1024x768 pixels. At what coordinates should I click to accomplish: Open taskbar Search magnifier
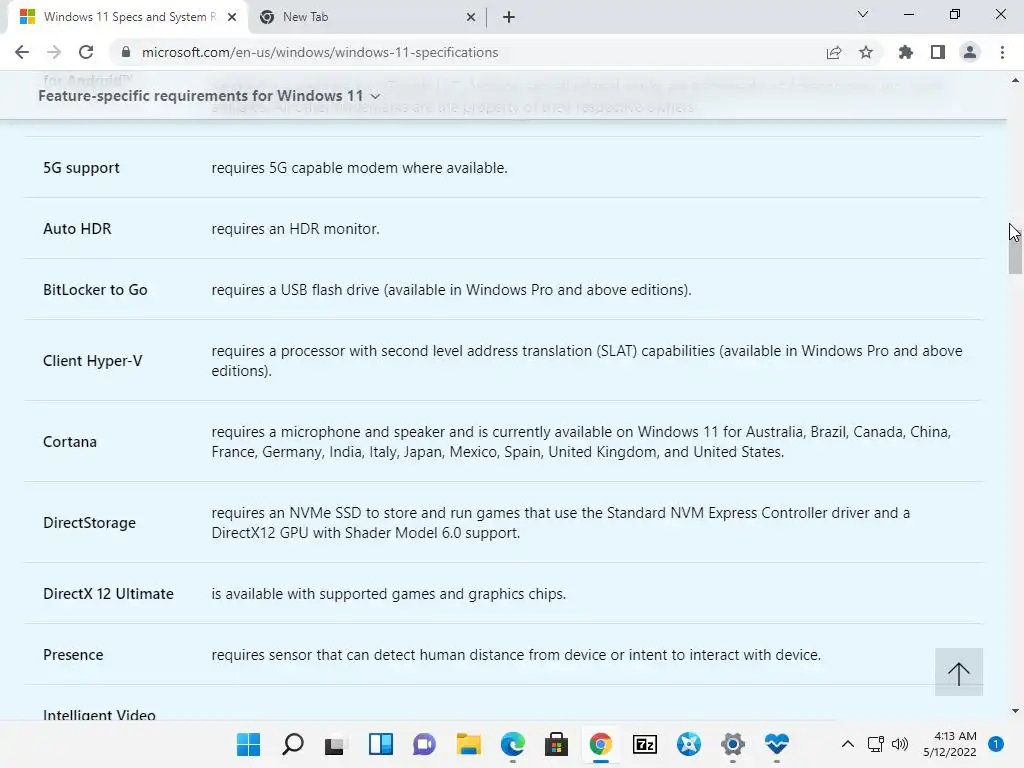tap(293, 744)
